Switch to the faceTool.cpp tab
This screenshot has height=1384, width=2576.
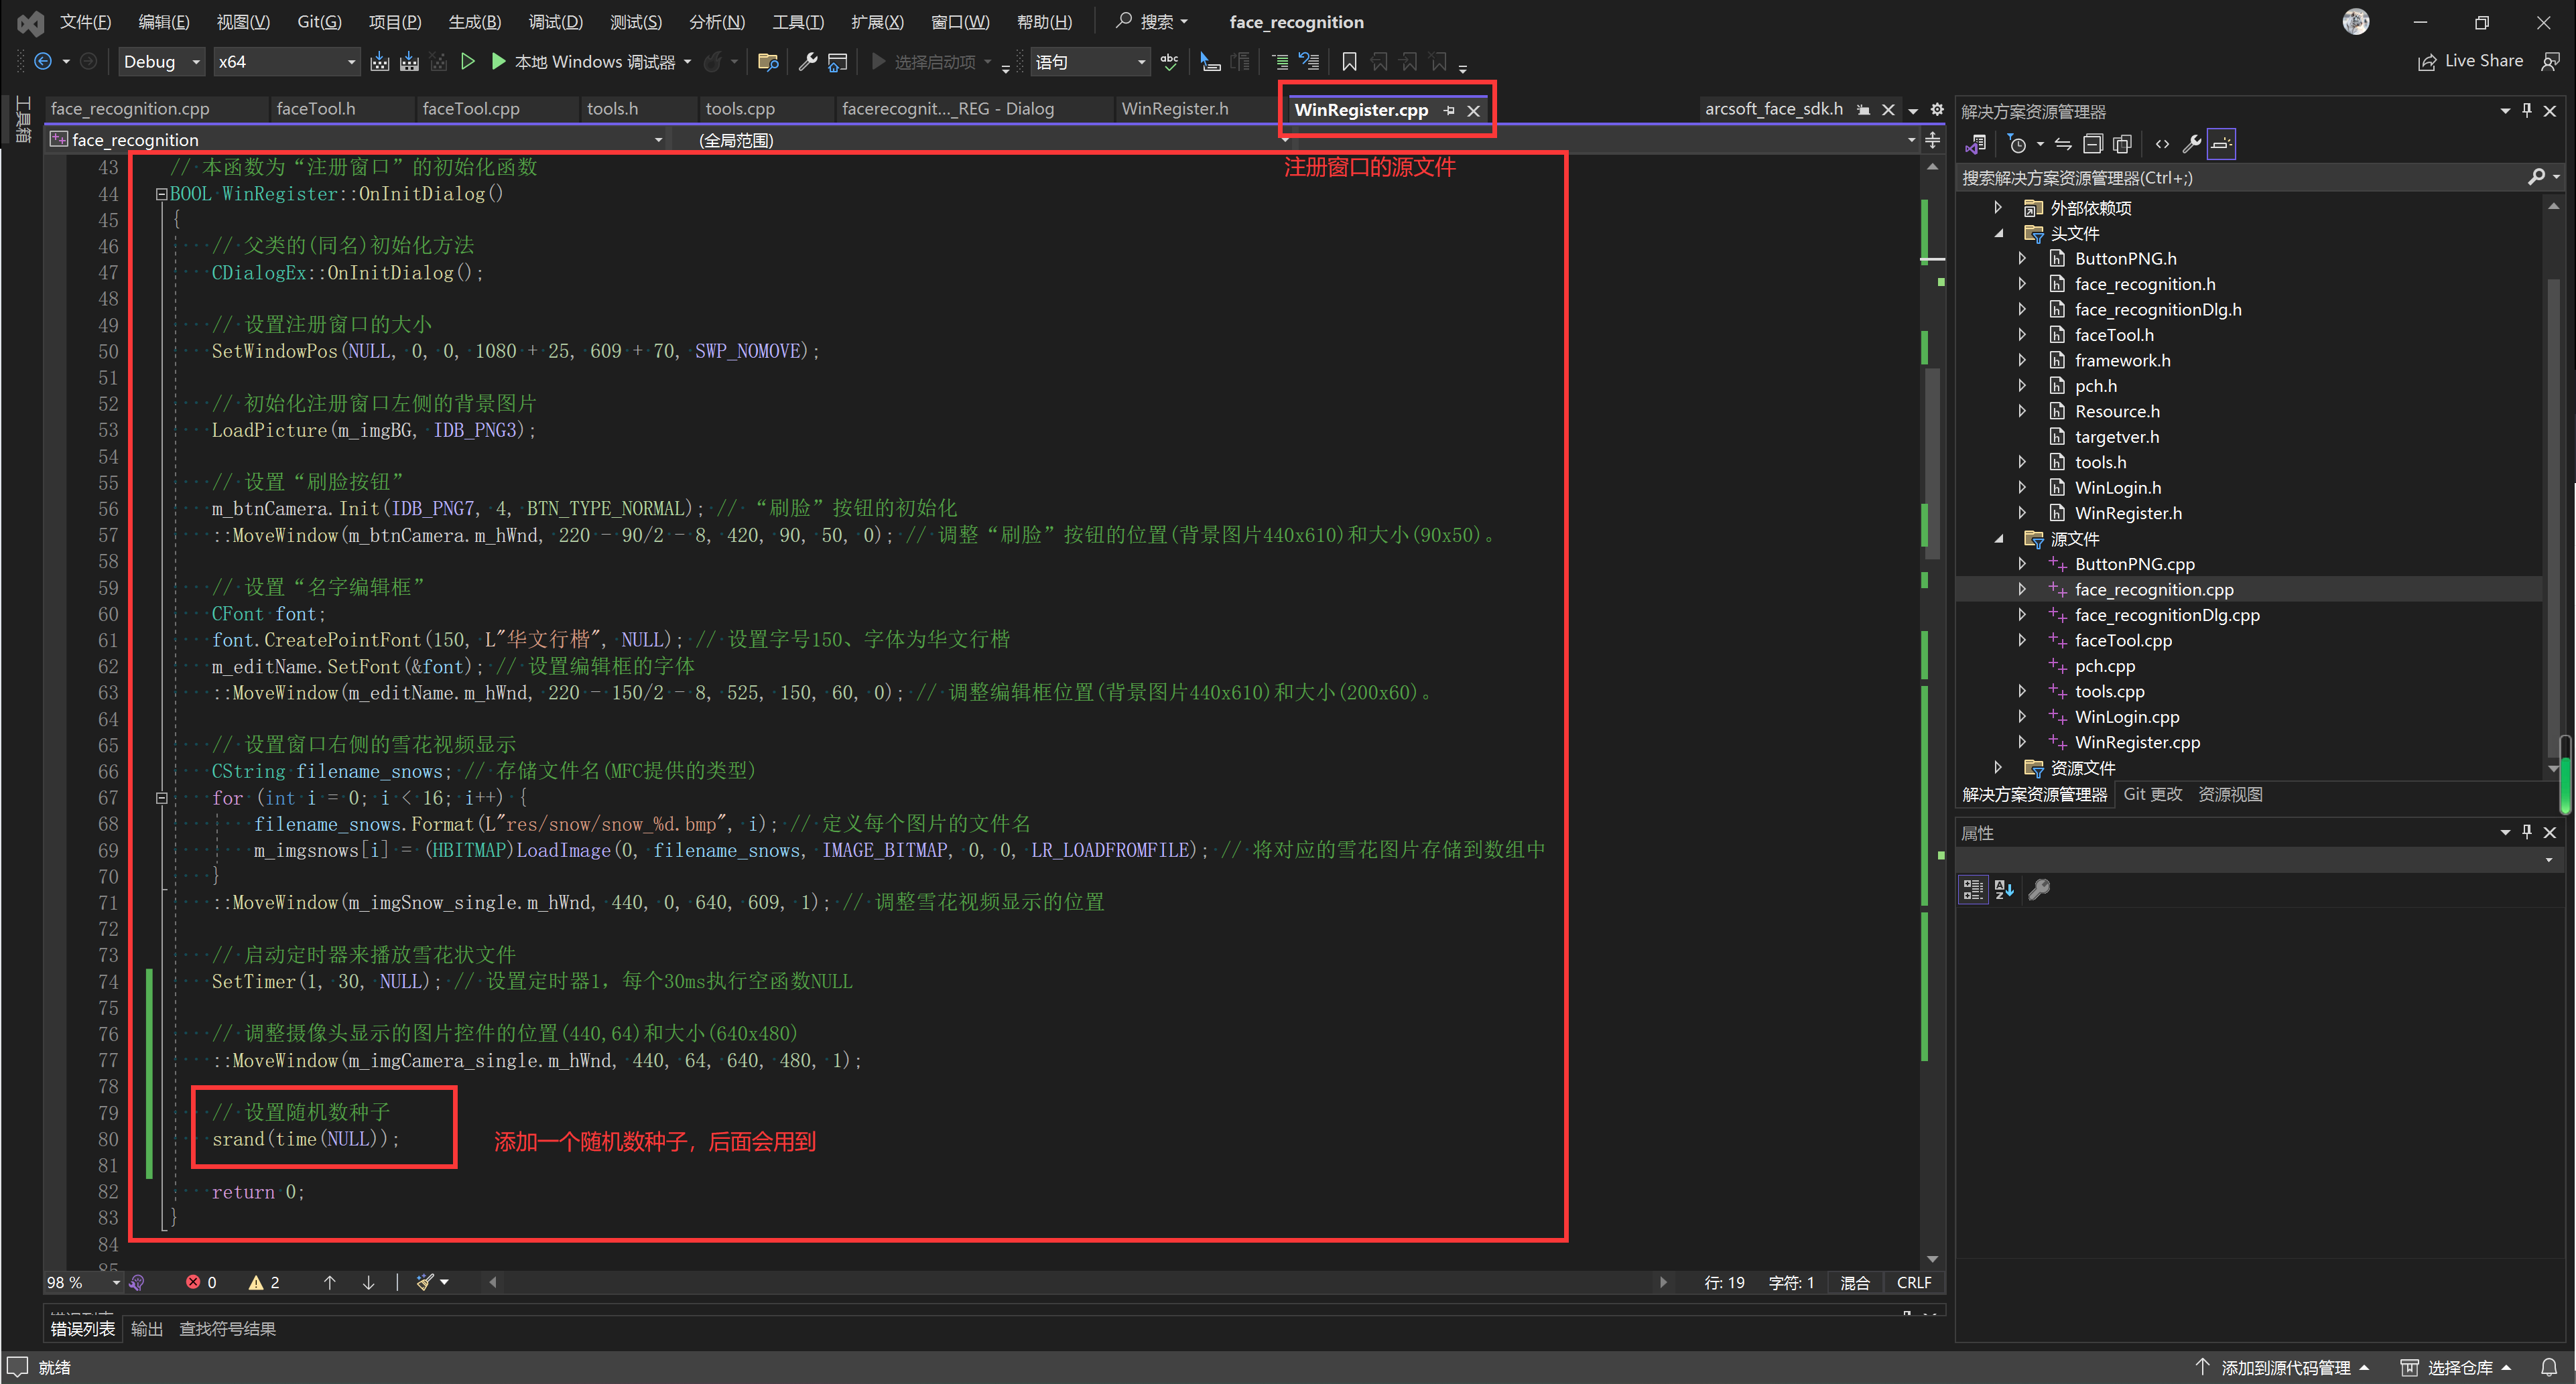471,109
